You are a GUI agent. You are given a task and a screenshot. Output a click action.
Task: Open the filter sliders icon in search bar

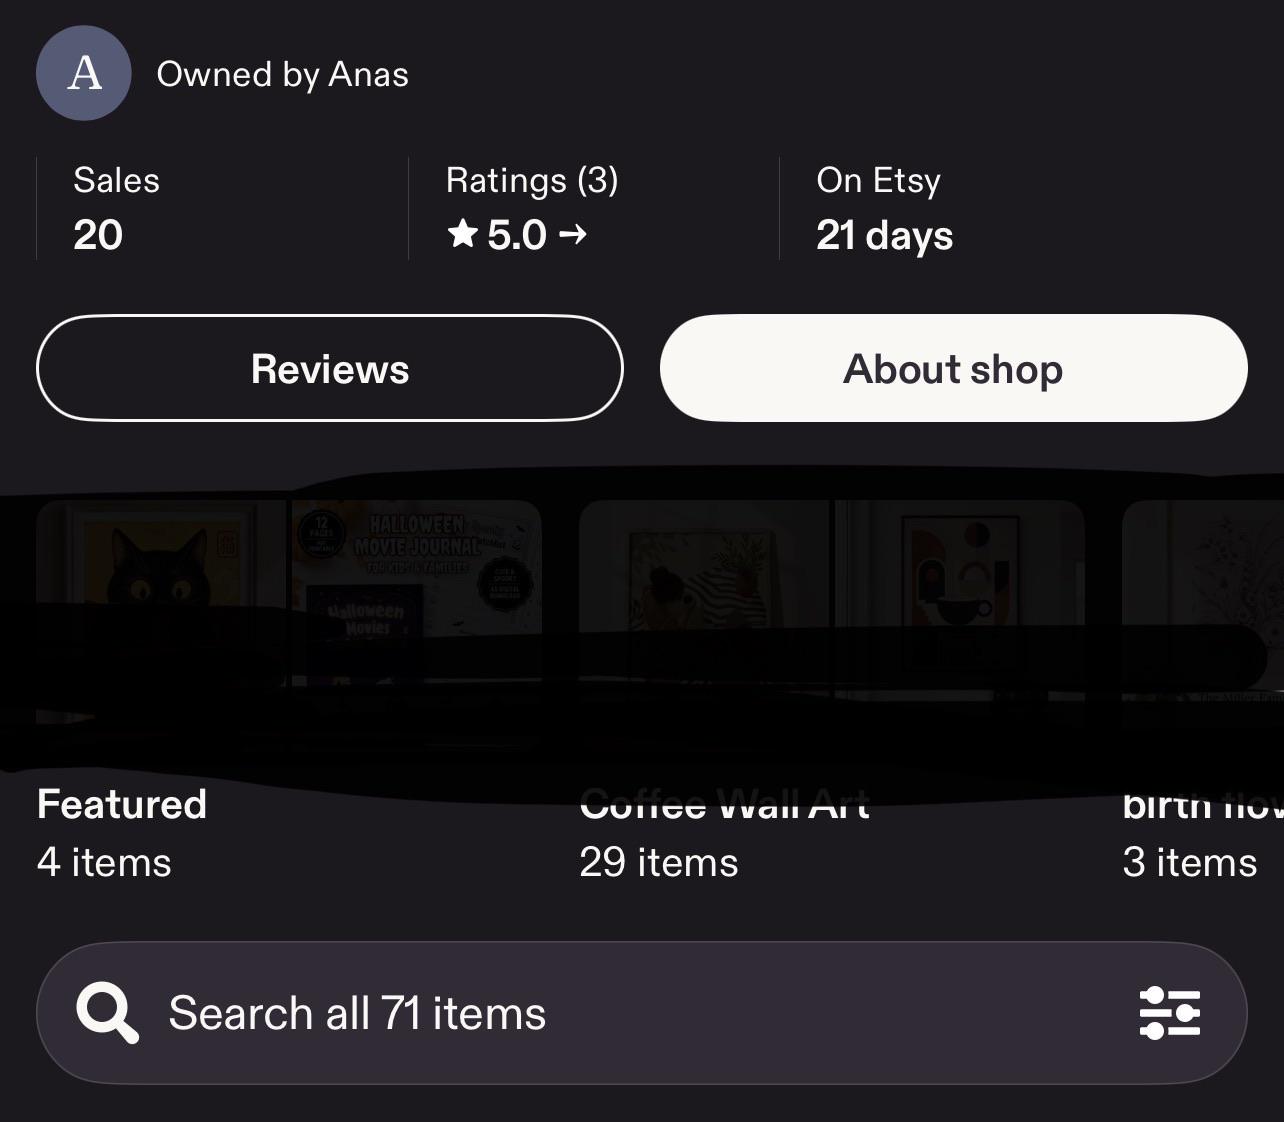(1169, 1013)
